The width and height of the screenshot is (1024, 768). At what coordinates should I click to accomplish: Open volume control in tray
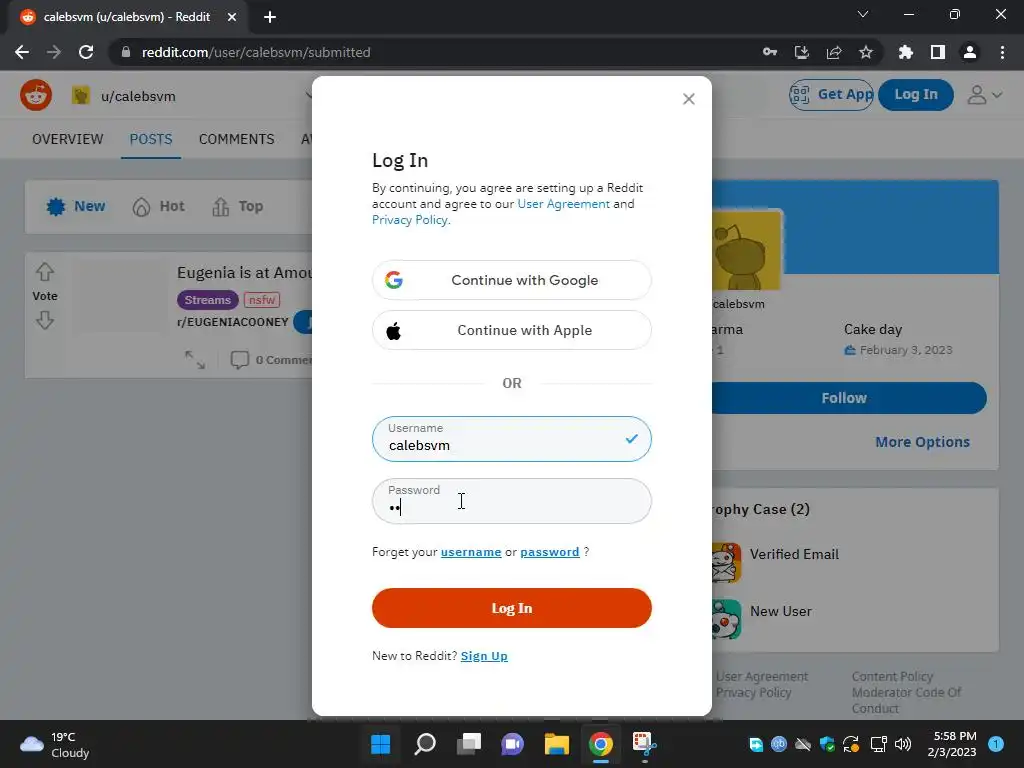[x=903, y=744]
